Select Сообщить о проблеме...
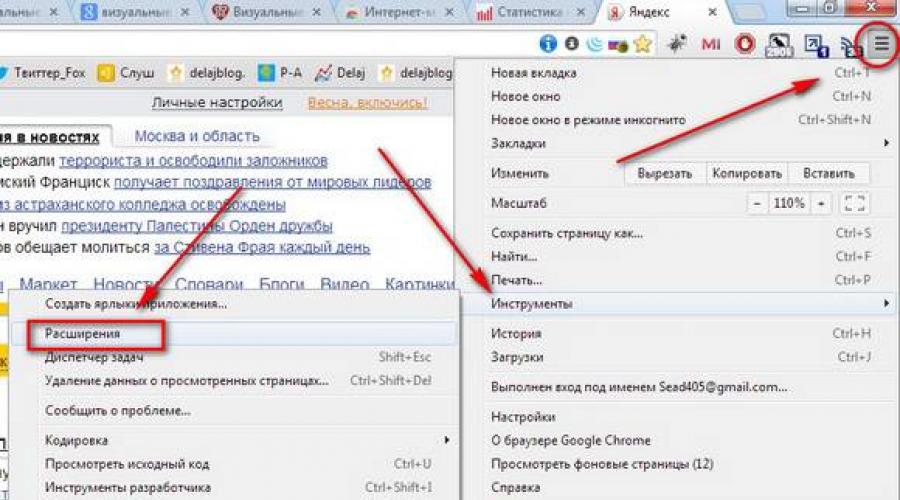 tap(234, 410)
